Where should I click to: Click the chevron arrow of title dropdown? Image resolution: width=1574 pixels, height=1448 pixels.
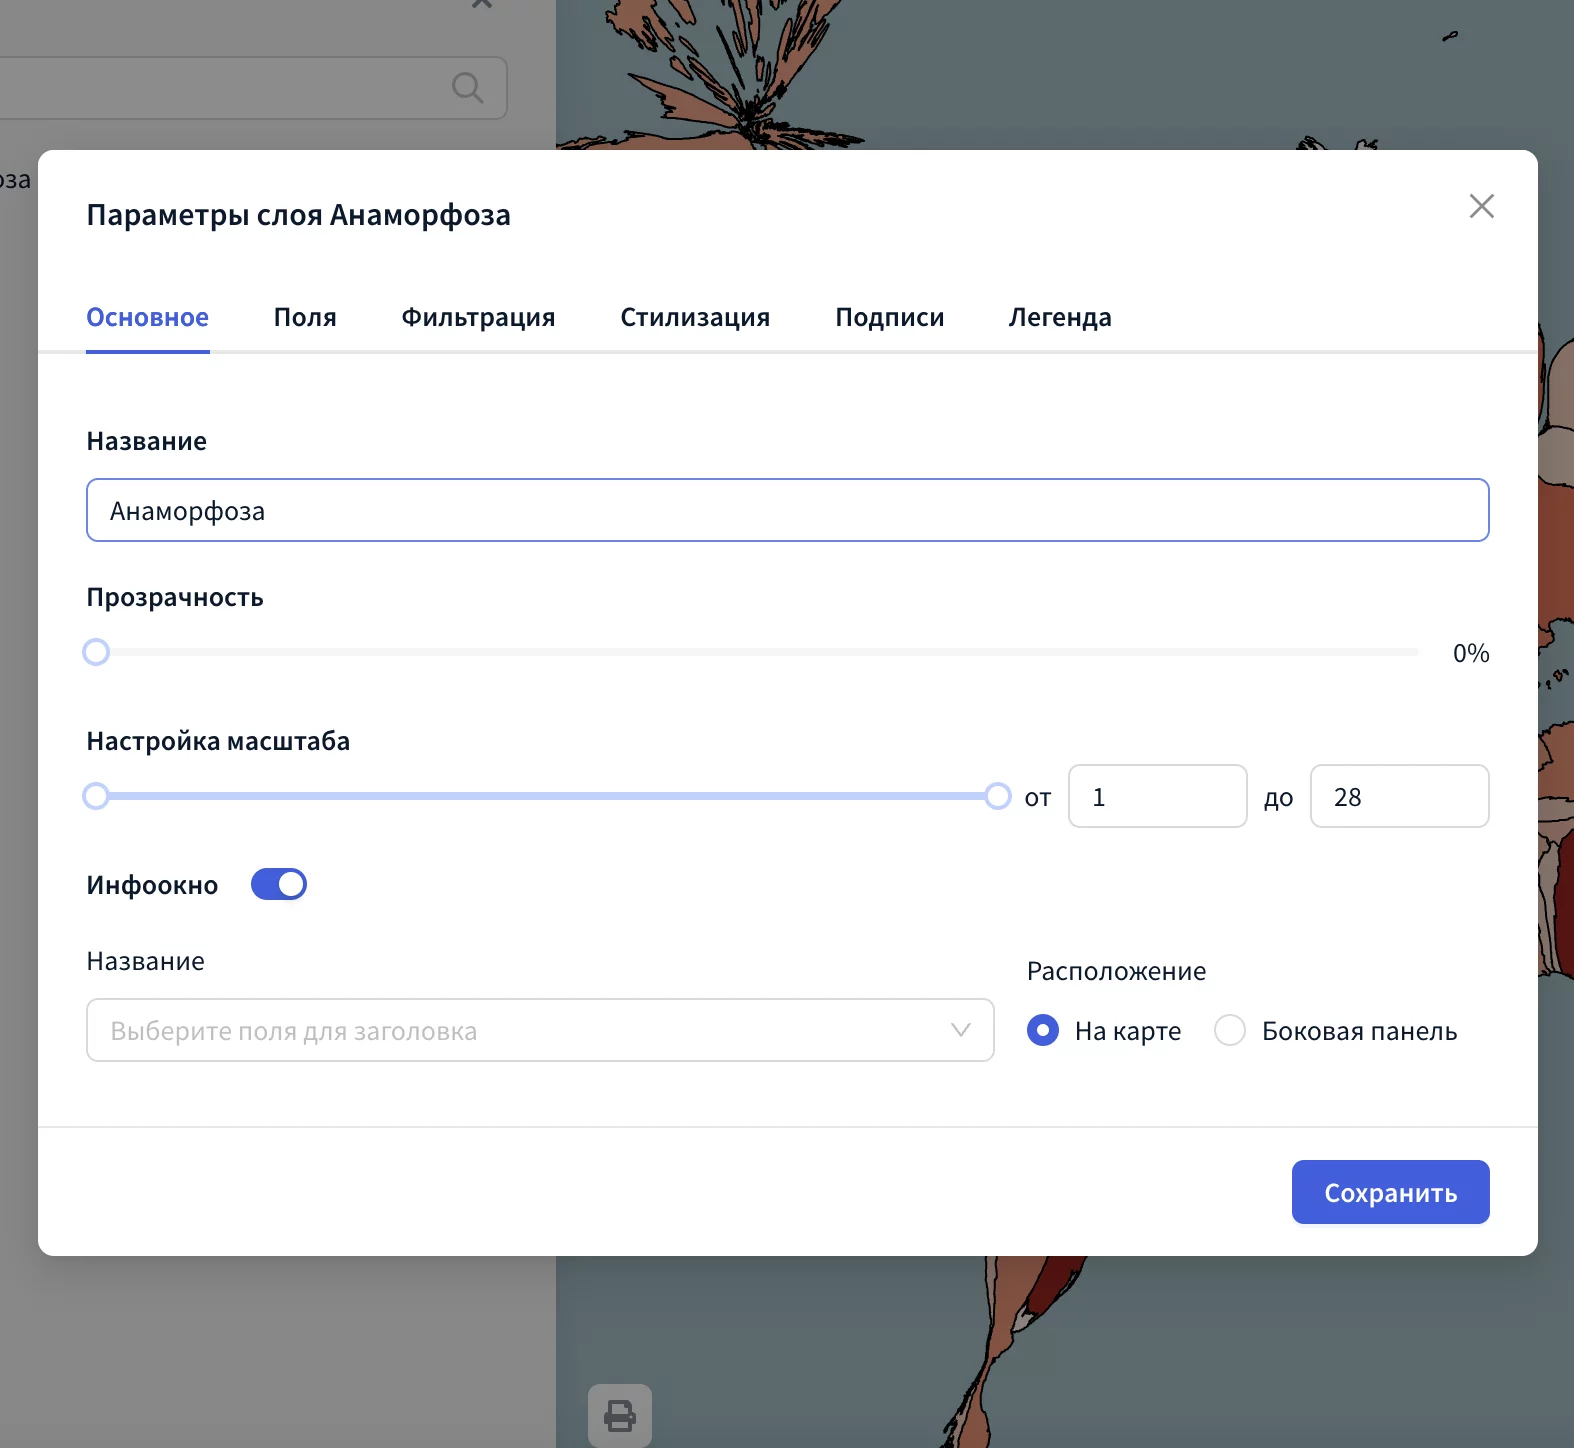pos(961,1030)
